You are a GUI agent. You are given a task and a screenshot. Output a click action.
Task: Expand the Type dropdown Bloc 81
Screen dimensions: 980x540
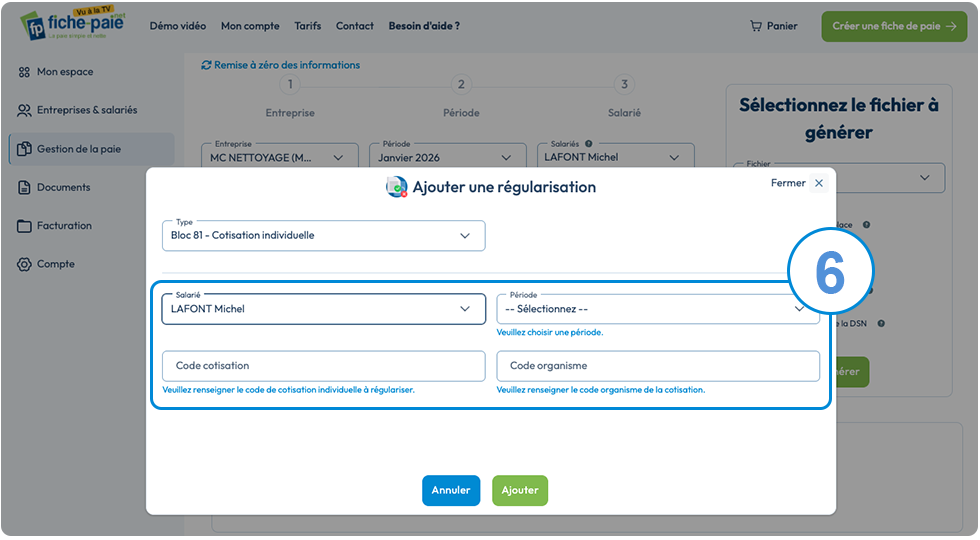[x=324, y=236]
